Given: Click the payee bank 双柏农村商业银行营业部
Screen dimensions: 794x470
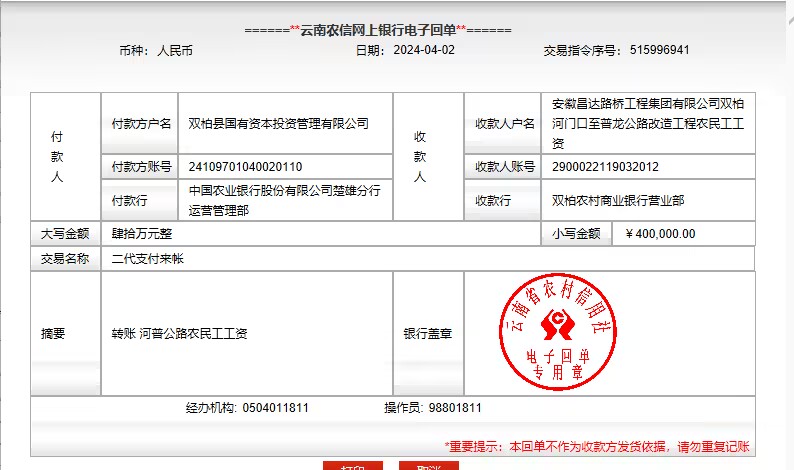Looking at the screenshot, I should point(618,201).
